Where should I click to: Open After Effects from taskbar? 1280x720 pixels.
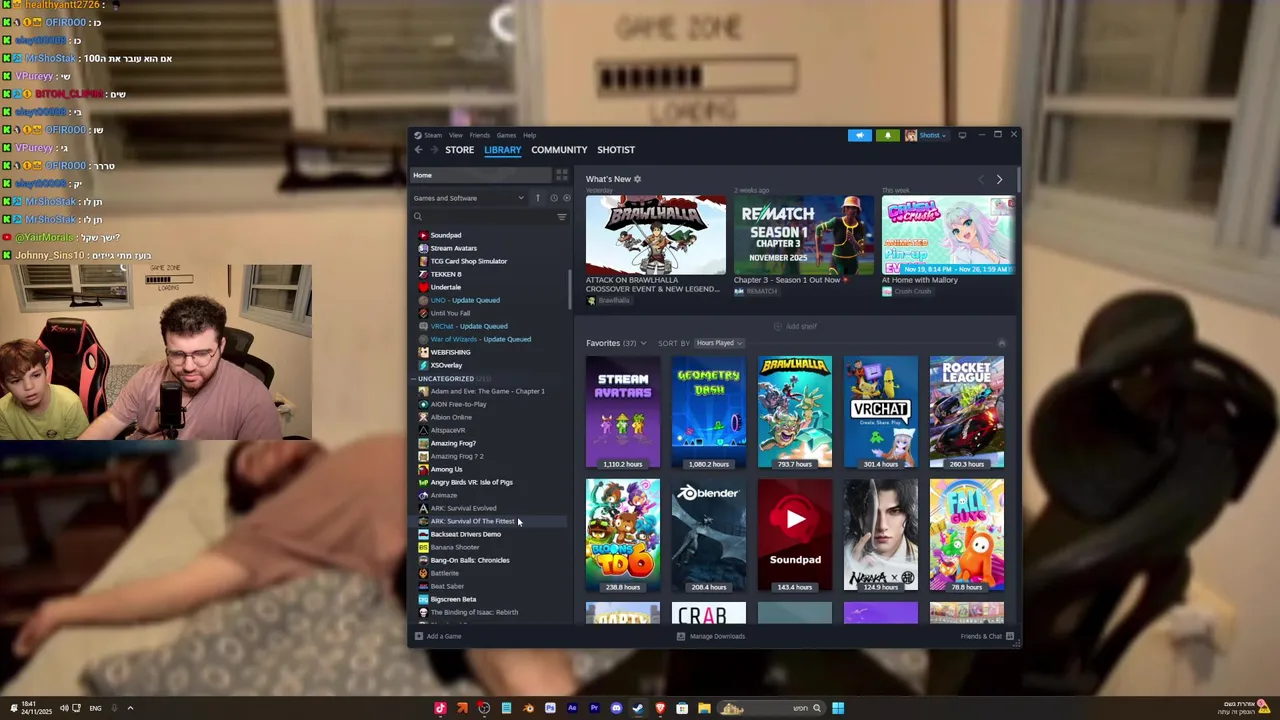[572, 708]
